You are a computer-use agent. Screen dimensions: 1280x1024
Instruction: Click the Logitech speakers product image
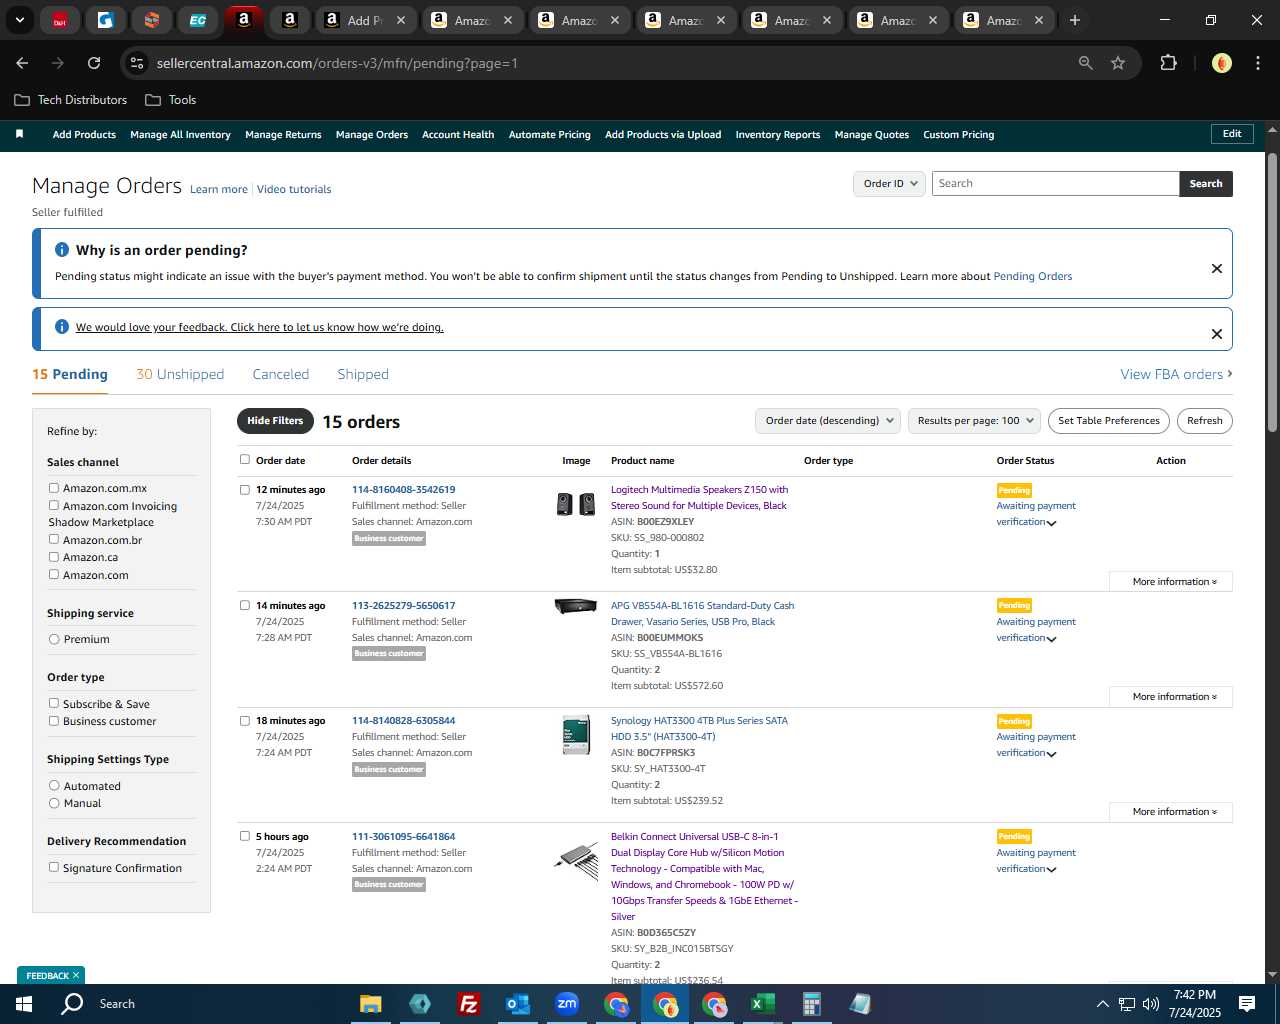[x=576, y=504]
